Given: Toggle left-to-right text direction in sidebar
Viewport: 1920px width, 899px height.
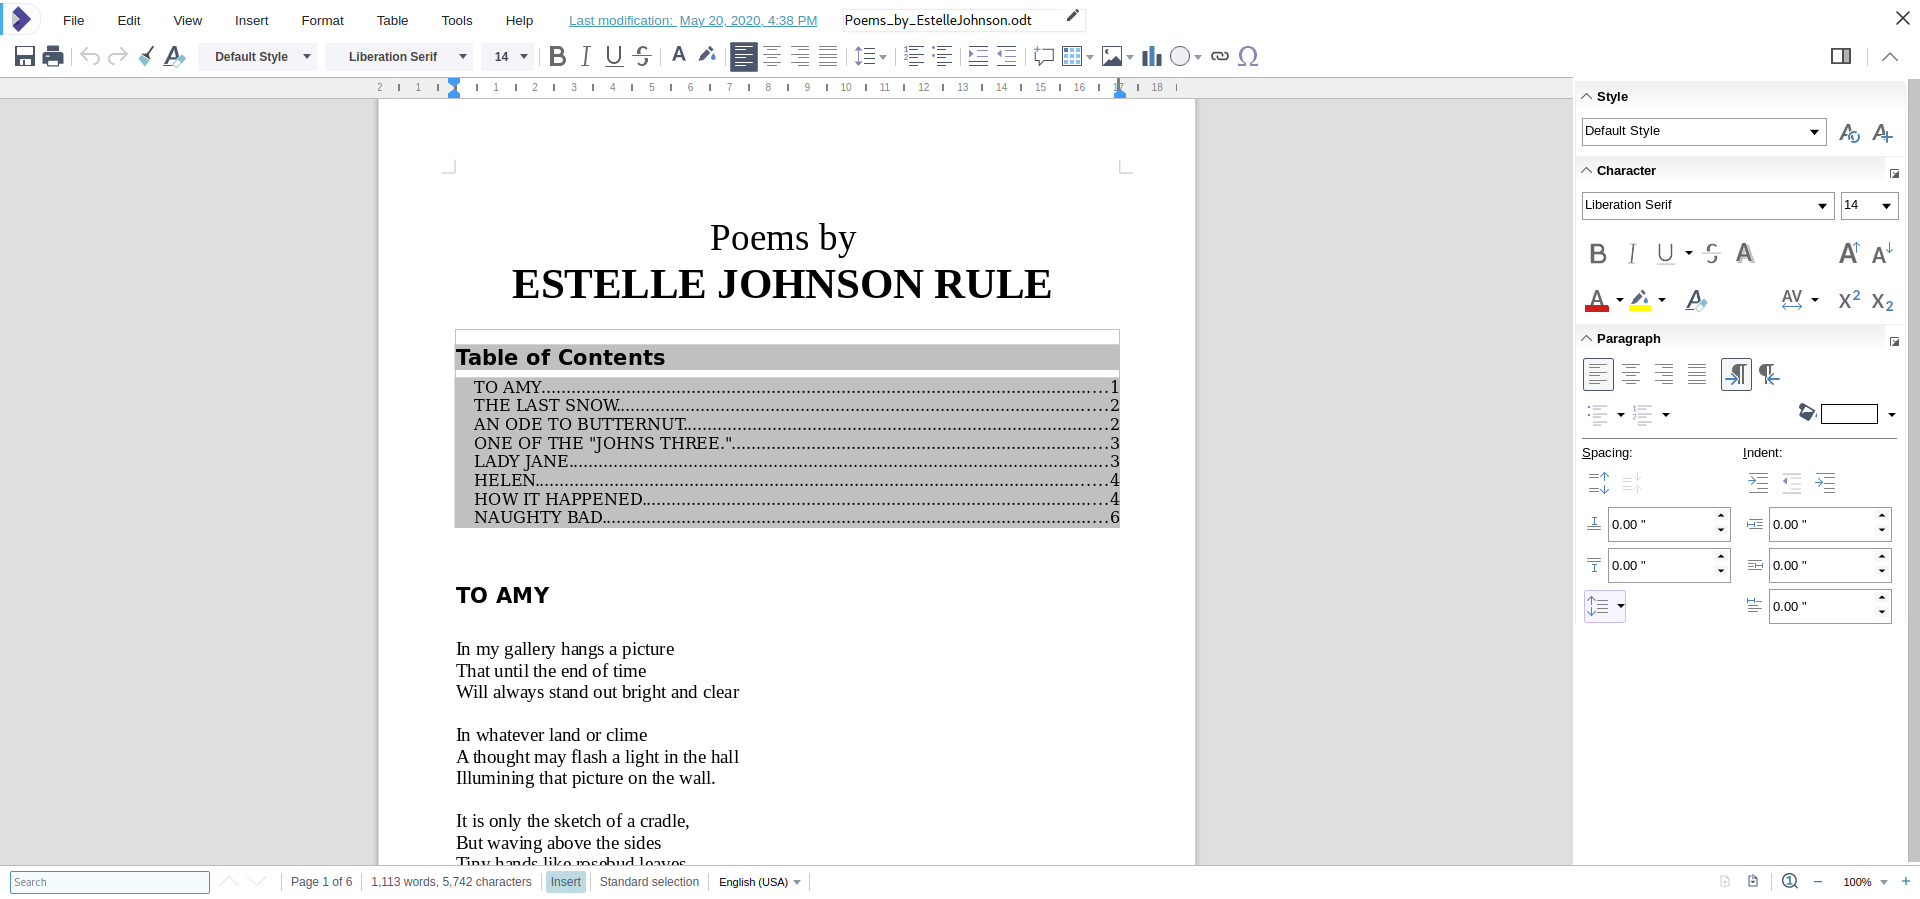Looking at the screenshot, I should [1736, 374].
